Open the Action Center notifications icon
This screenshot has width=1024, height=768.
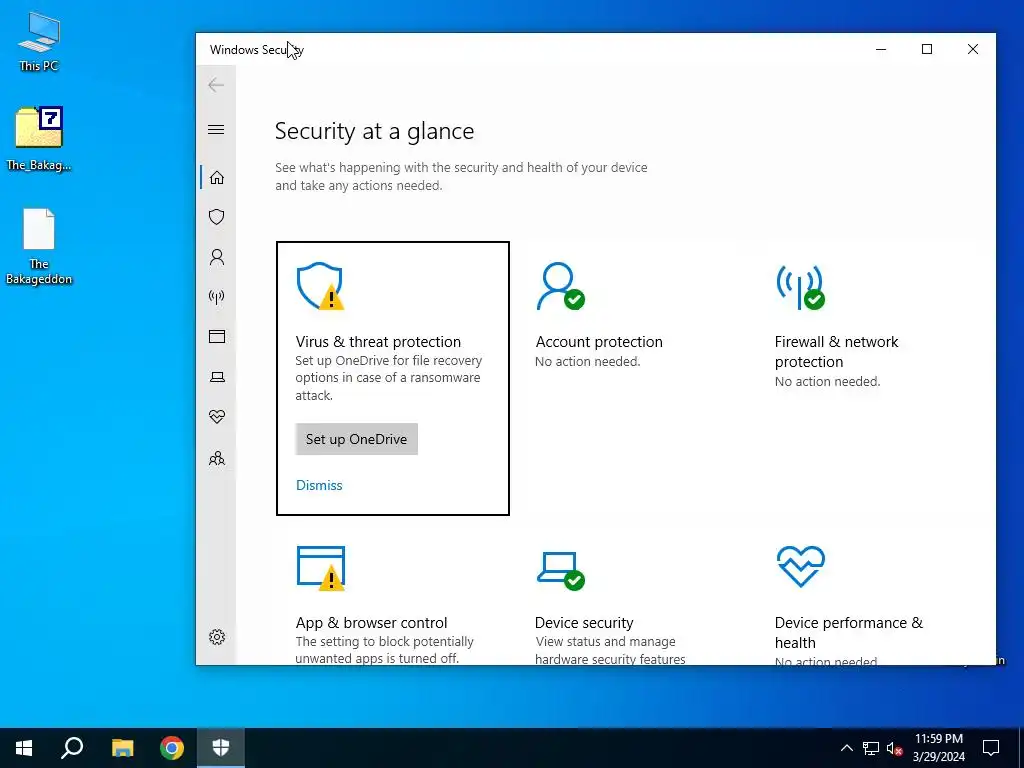click(991, 748)
